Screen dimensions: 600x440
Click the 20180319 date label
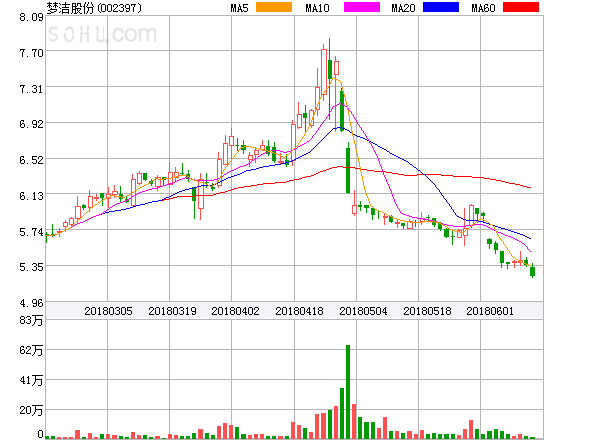click(172, 311)
